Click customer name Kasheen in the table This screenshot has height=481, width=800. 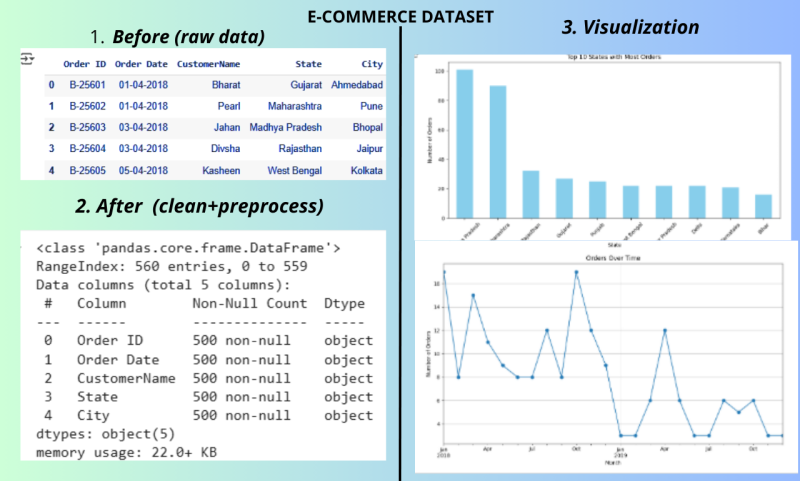[x=220, y=171]
